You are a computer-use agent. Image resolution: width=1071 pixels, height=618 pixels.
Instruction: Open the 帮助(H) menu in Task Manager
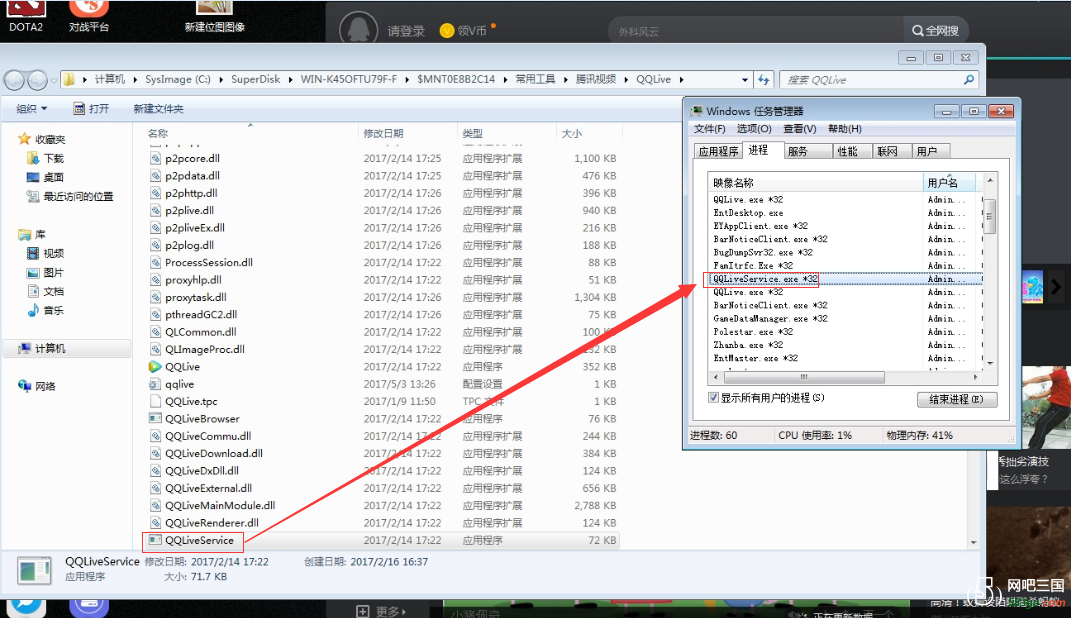point(845,129)
